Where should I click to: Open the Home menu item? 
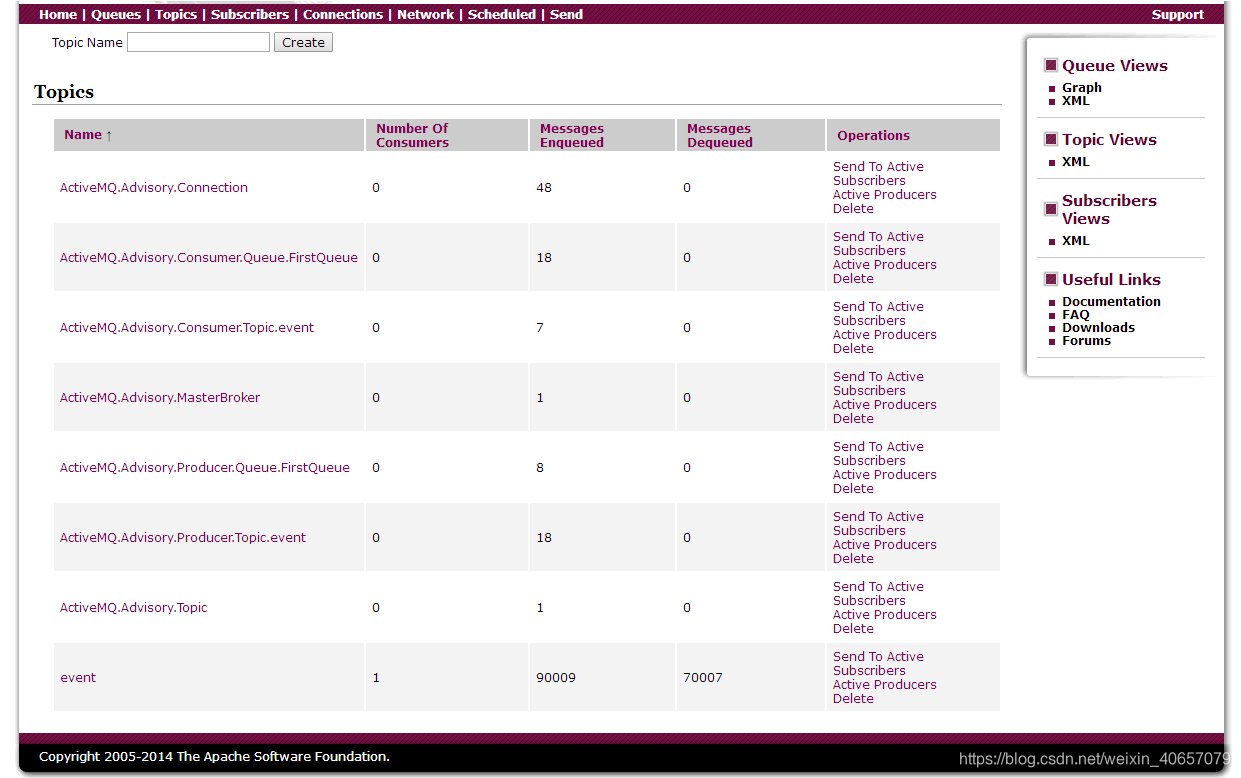tap(58, 14)
